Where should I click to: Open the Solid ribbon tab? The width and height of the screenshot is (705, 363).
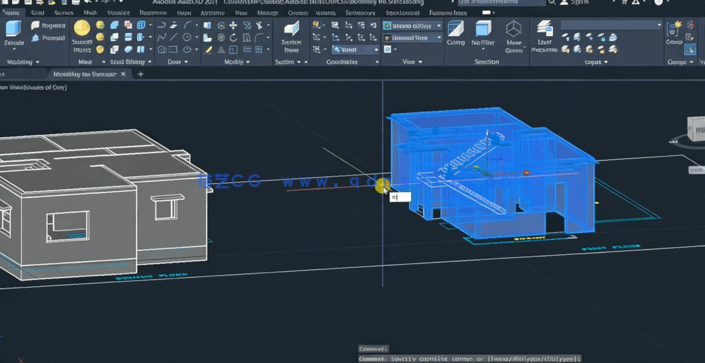37,13
